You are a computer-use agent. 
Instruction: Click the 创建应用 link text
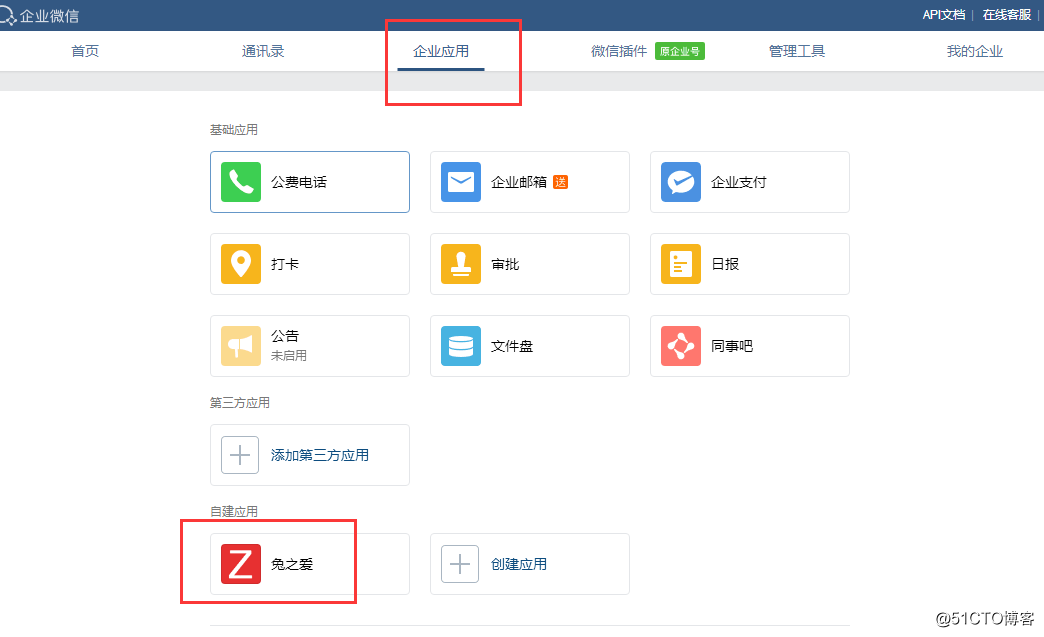[519, 564]
